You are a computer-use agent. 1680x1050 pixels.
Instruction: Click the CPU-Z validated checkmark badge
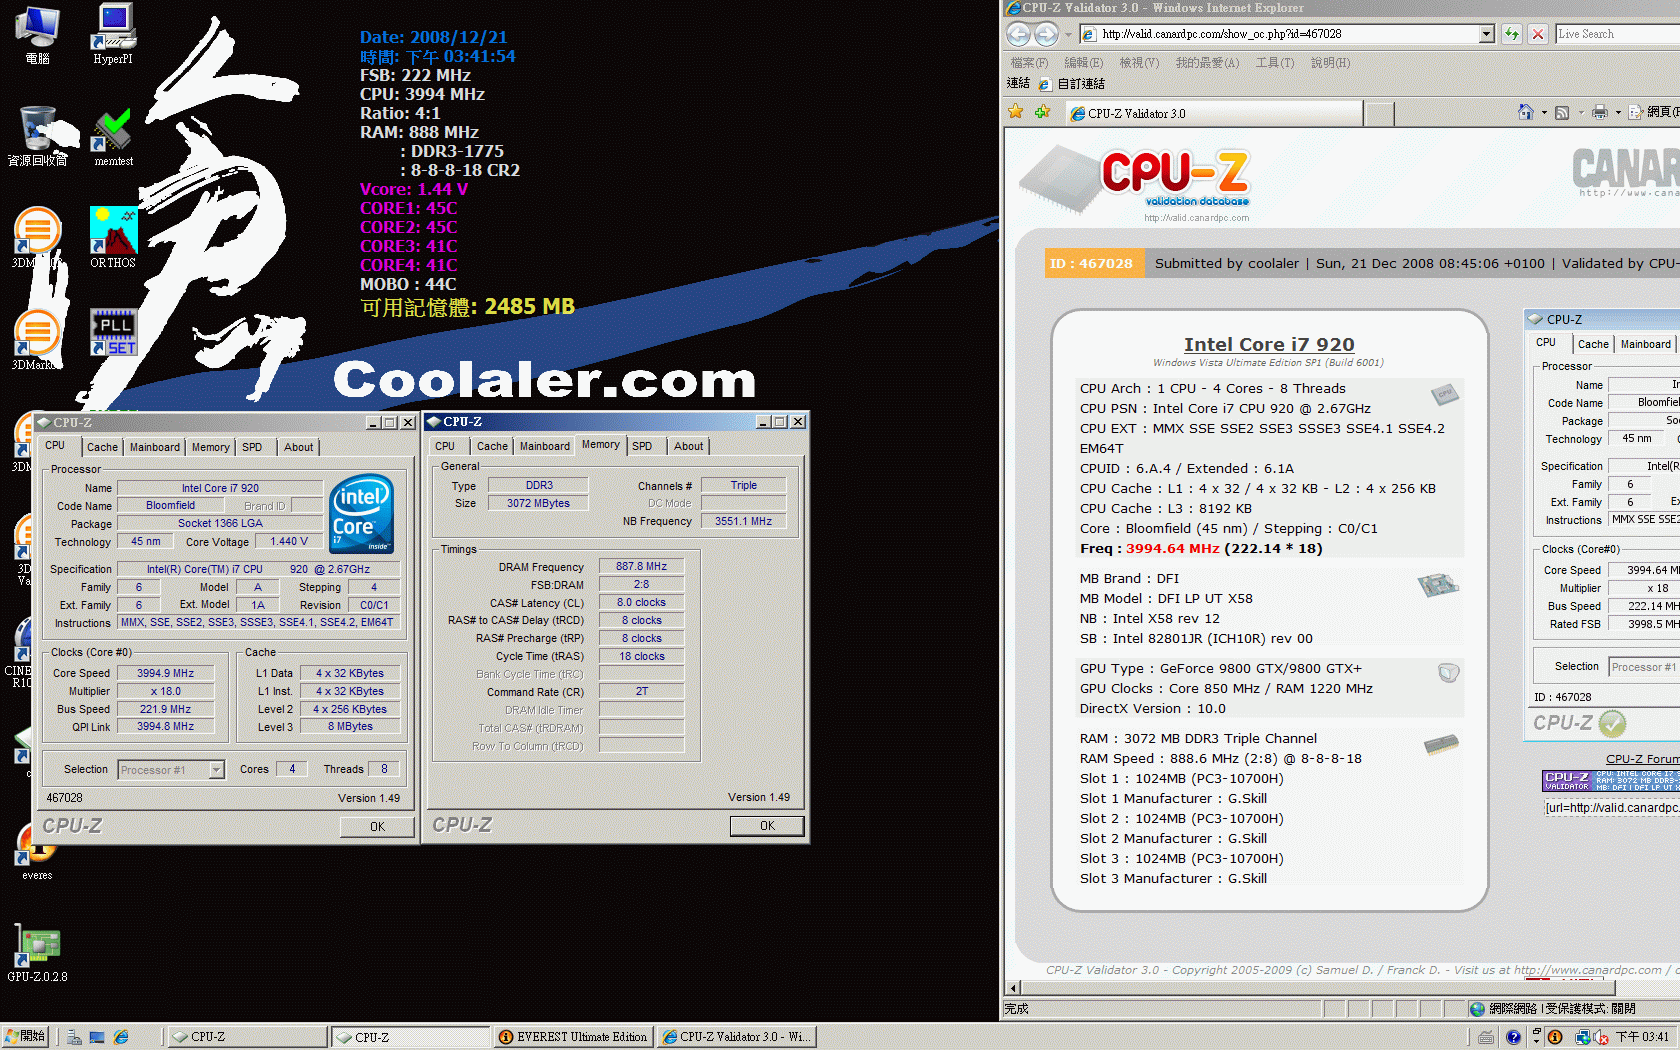pos(1612,722)
